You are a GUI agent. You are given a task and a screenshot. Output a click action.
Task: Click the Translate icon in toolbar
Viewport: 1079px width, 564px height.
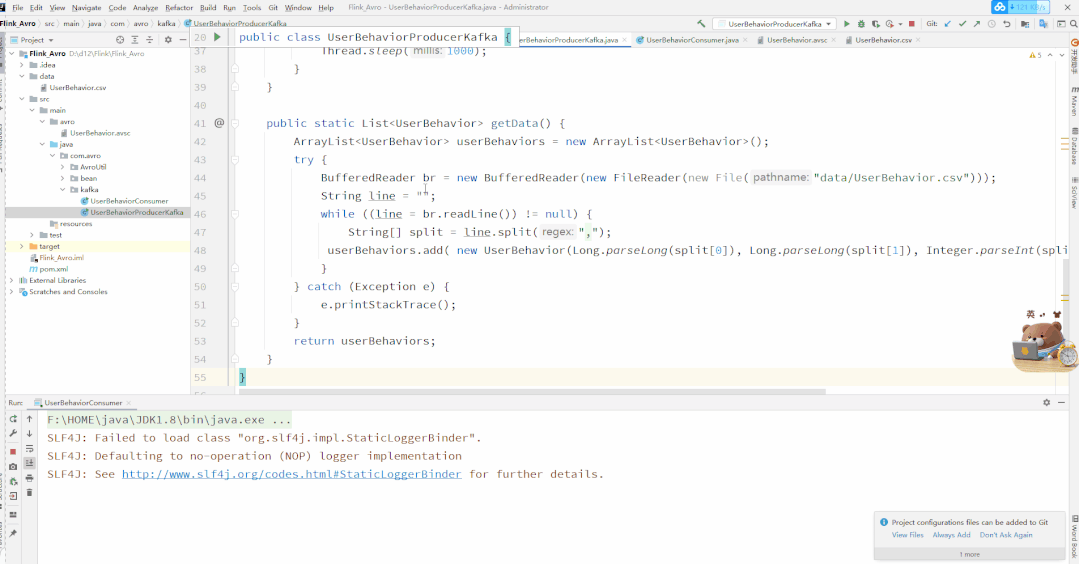(1043, 23)
